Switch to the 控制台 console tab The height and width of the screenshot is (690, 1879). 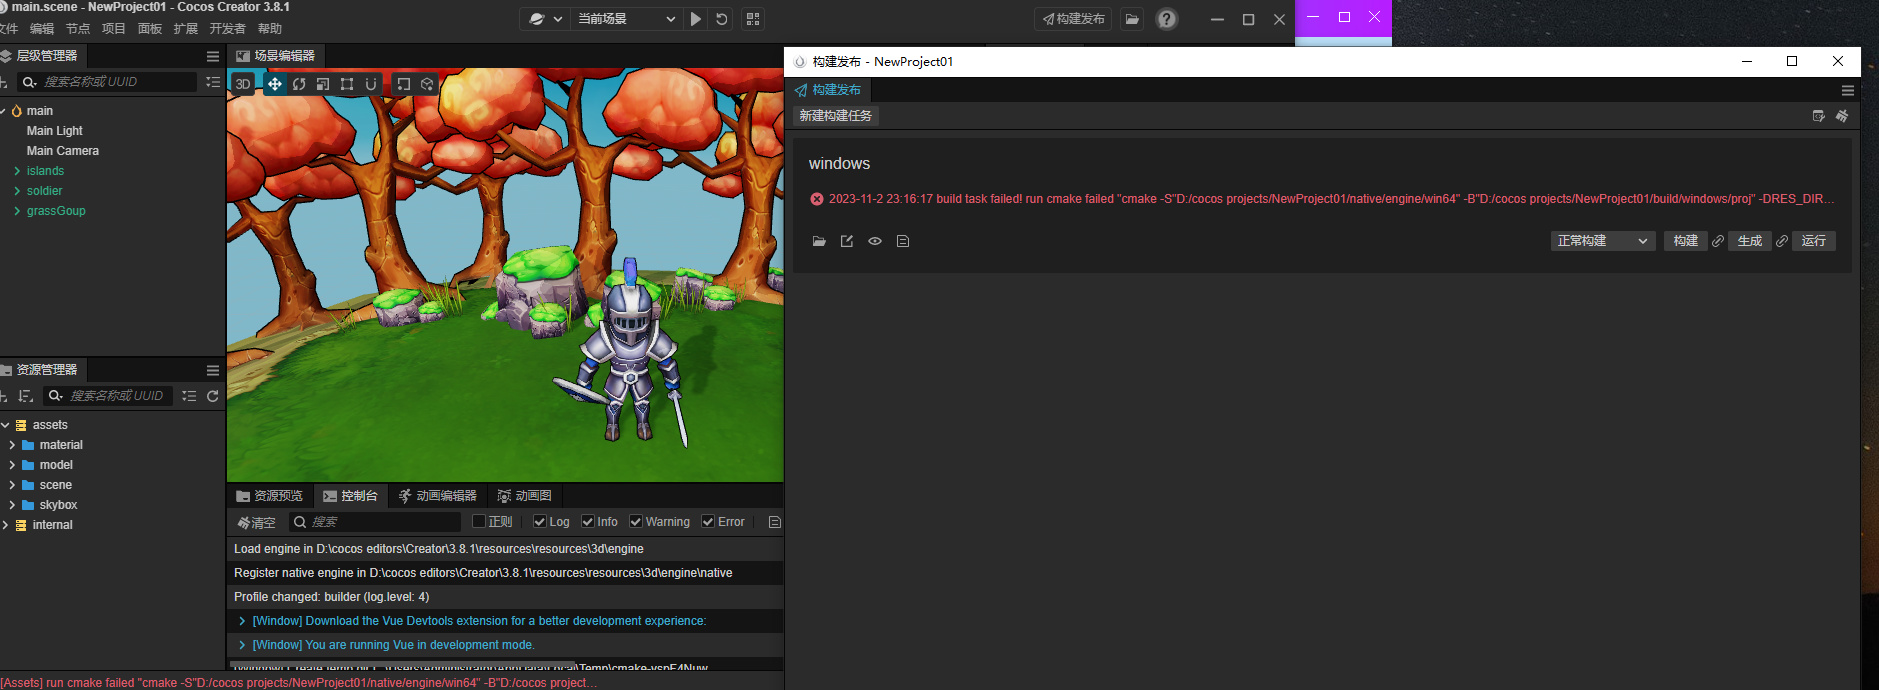pyautogui.click(x=351, y=496)
